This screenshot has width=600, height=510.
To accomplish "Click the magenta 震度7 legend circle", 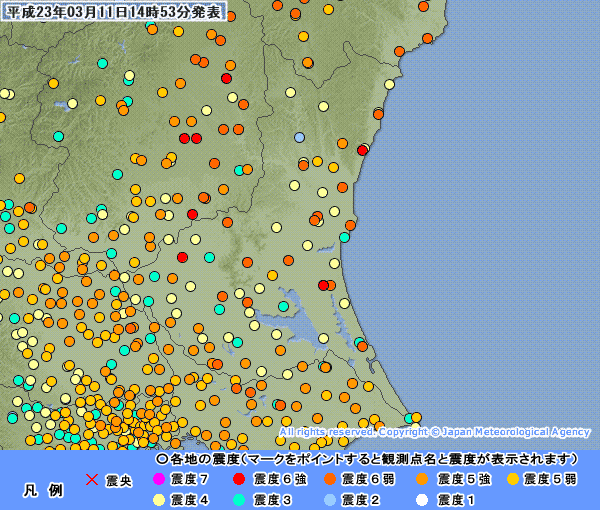I will (x=157, y=480).
